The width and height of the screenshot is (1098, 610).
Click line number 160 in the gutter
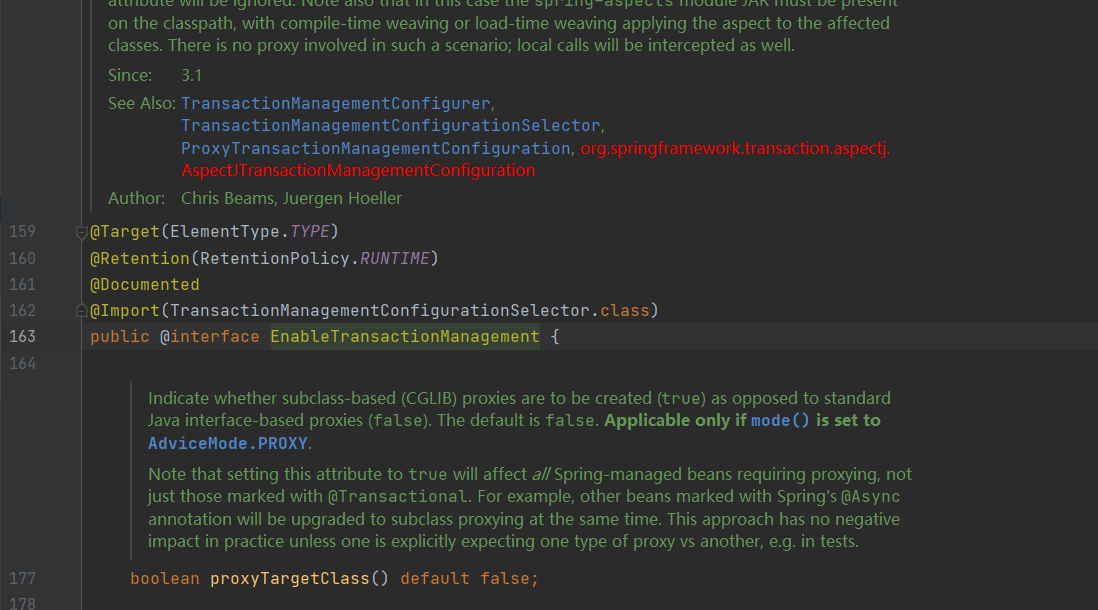pos(22,258)
